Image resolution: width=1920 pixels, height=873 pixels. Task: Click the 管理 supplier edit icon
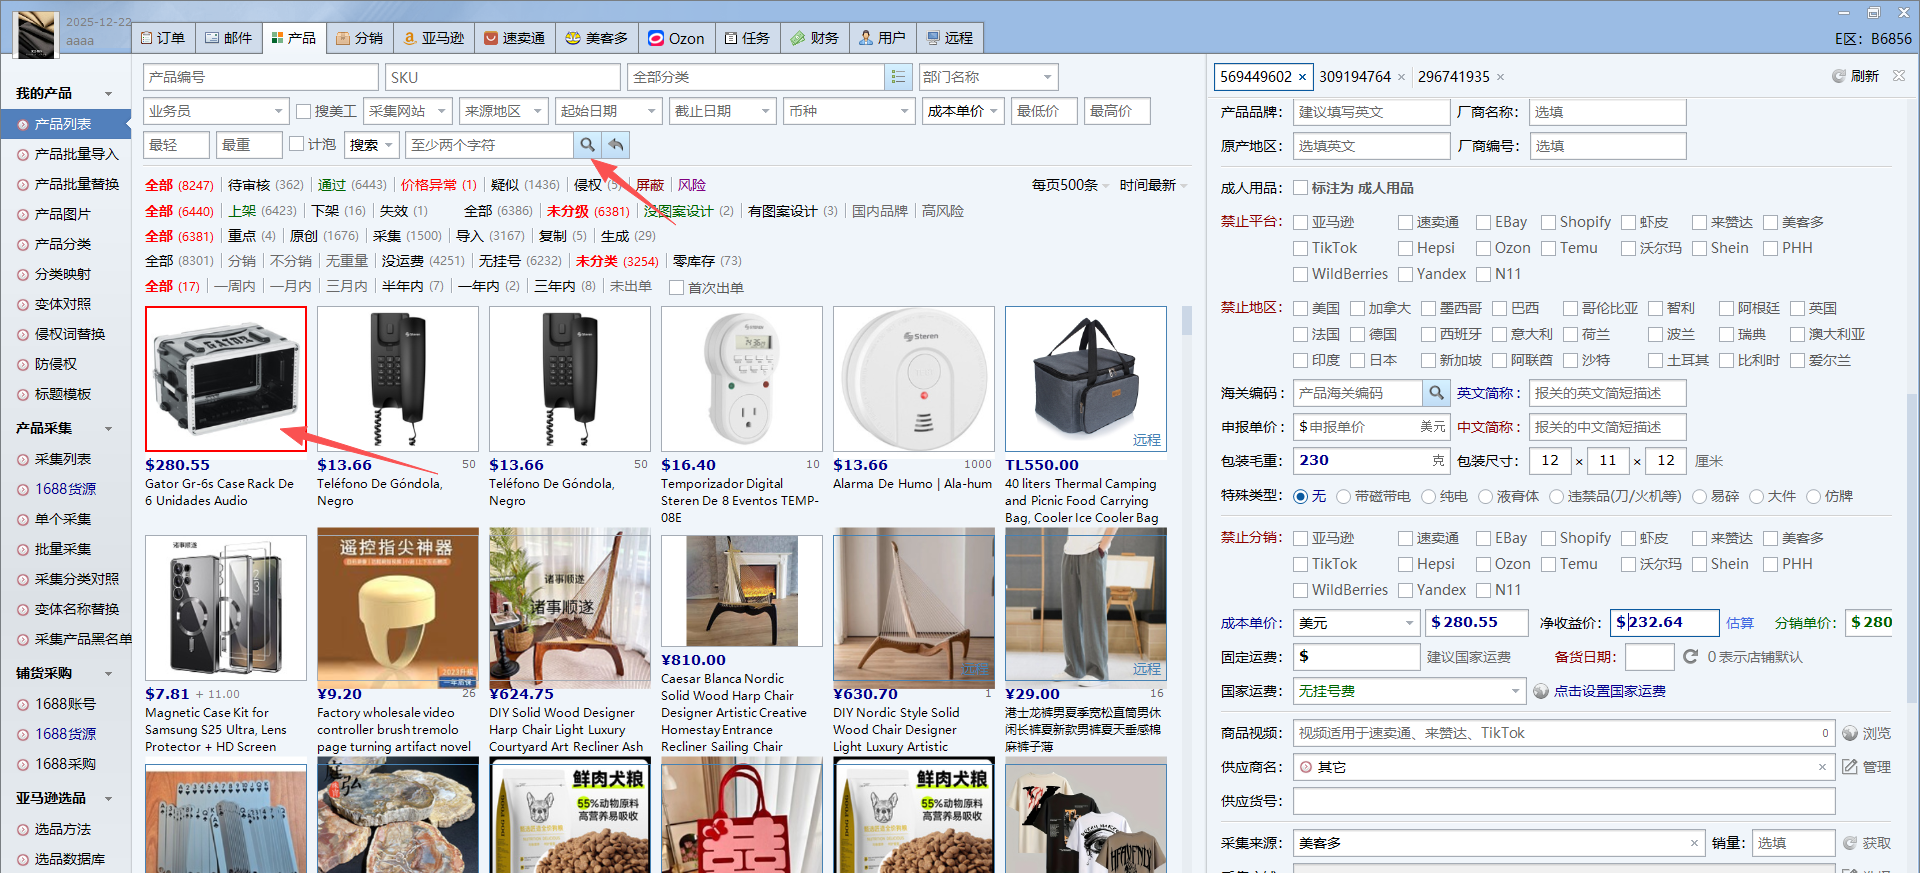(x=1850, y=767)
